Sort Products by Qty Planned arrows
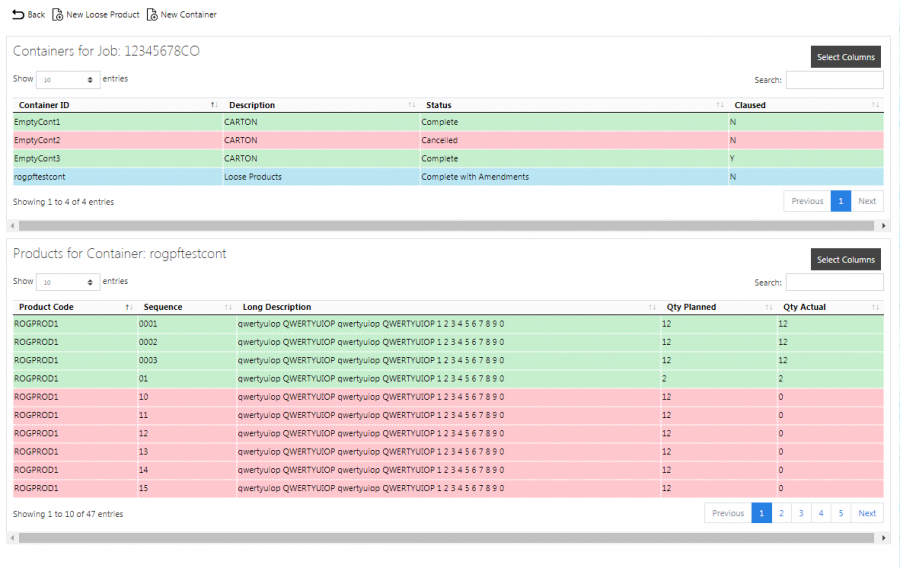This screenshot has height=568, width=900. click(x=769, y=307)
